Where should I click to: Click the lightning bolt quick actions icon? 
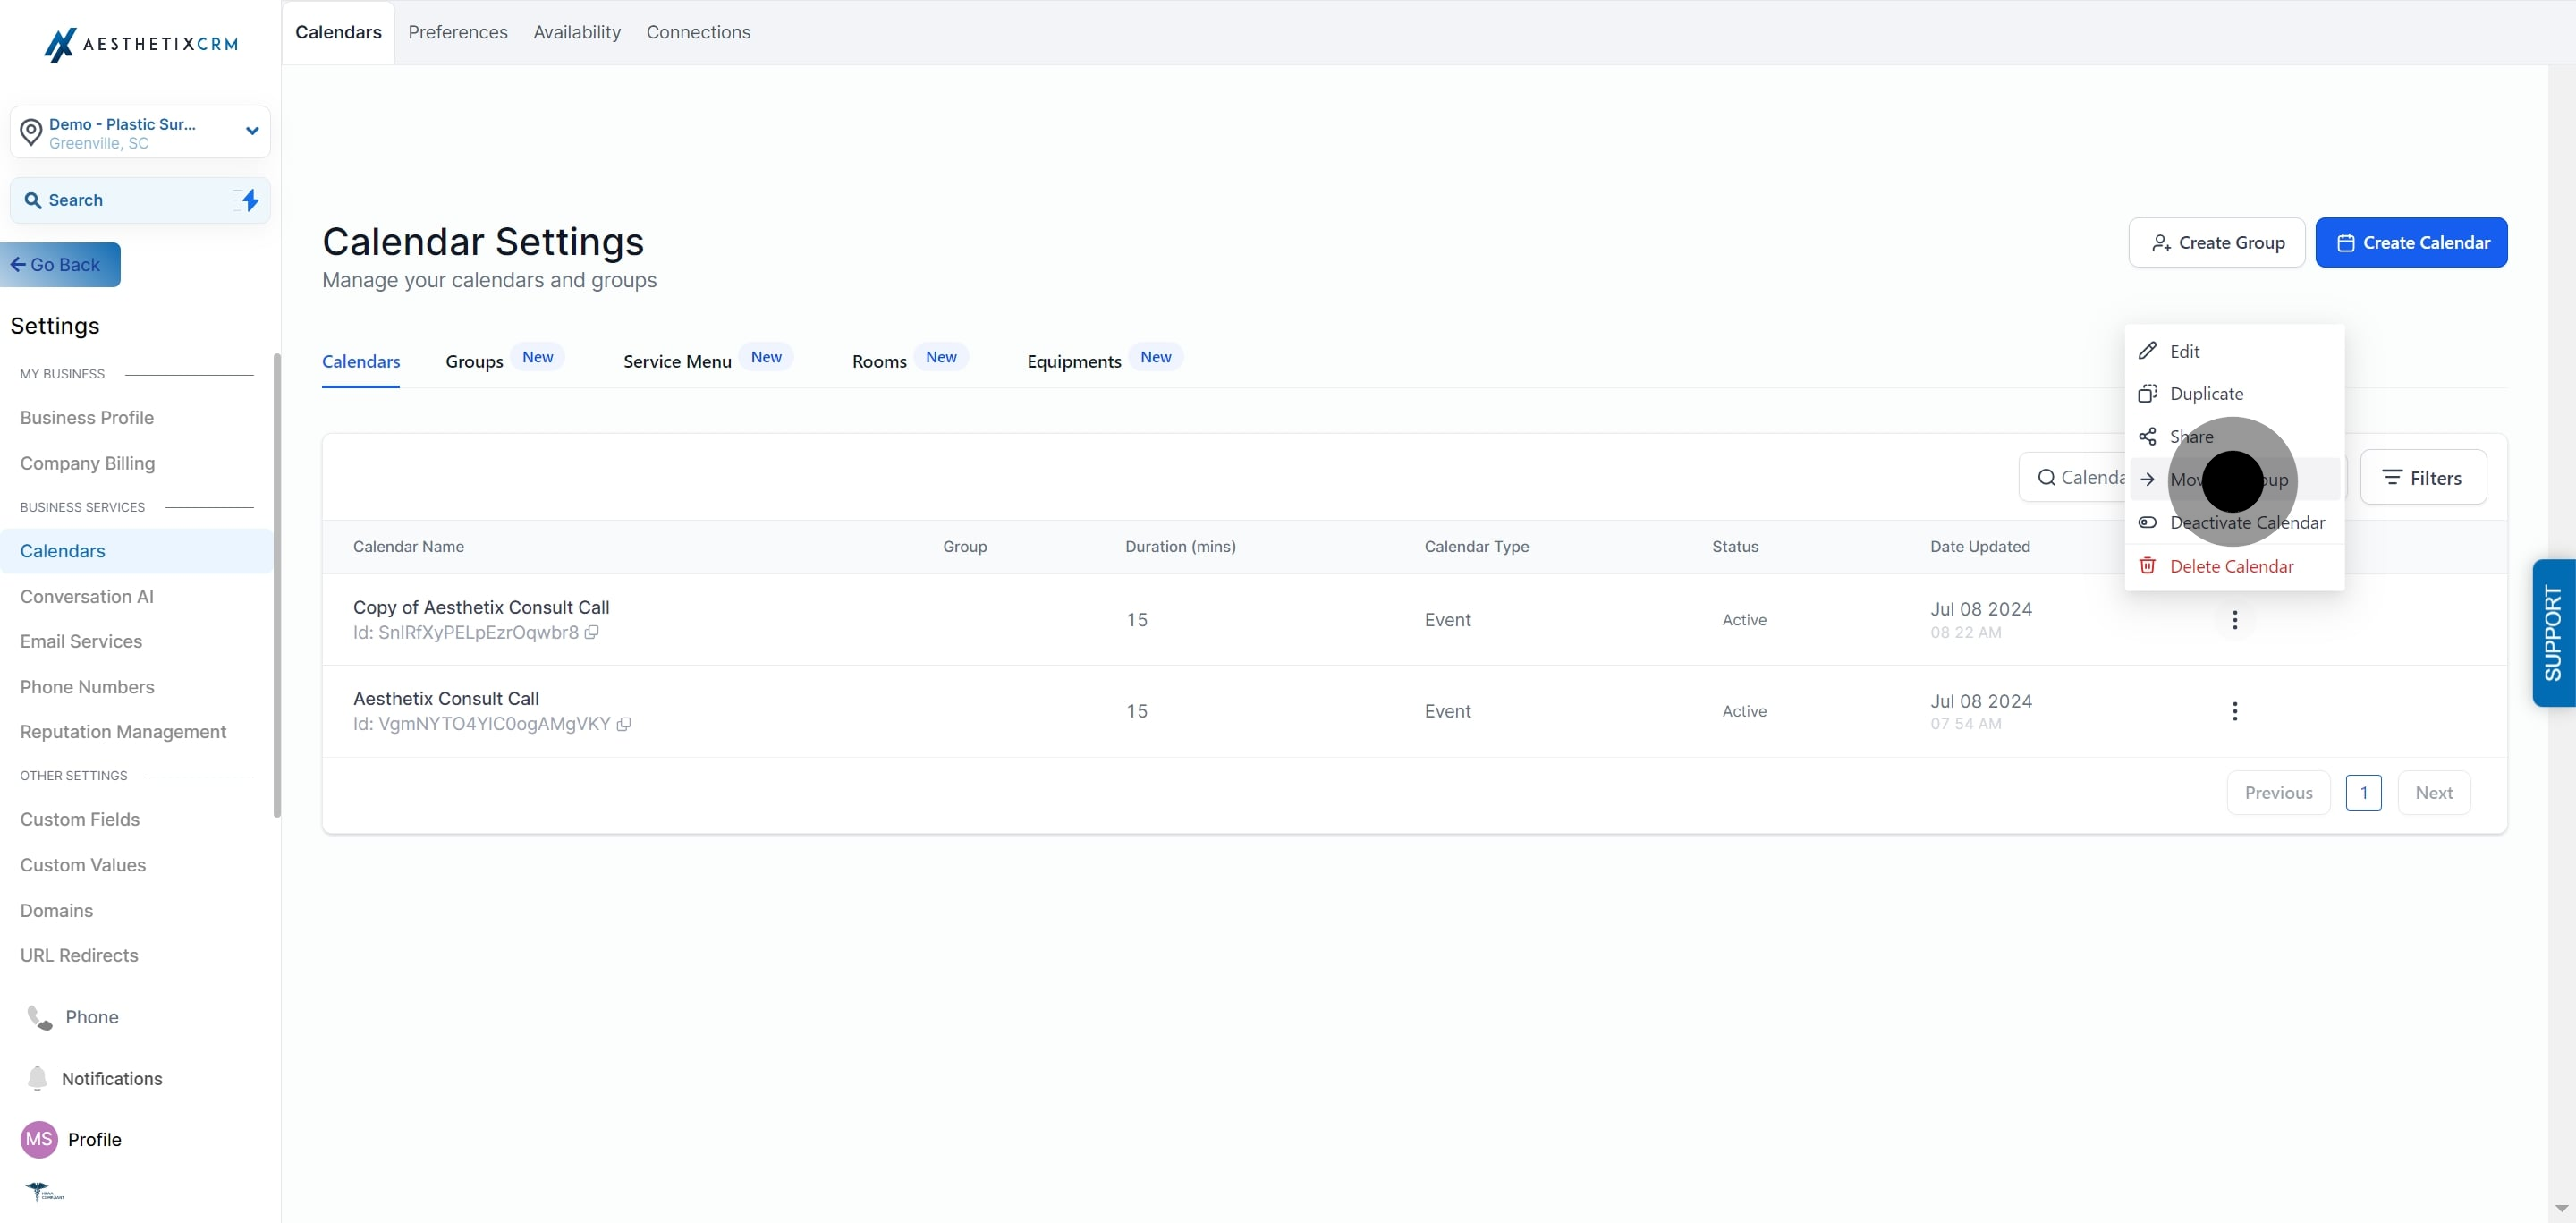click(250, 200)
